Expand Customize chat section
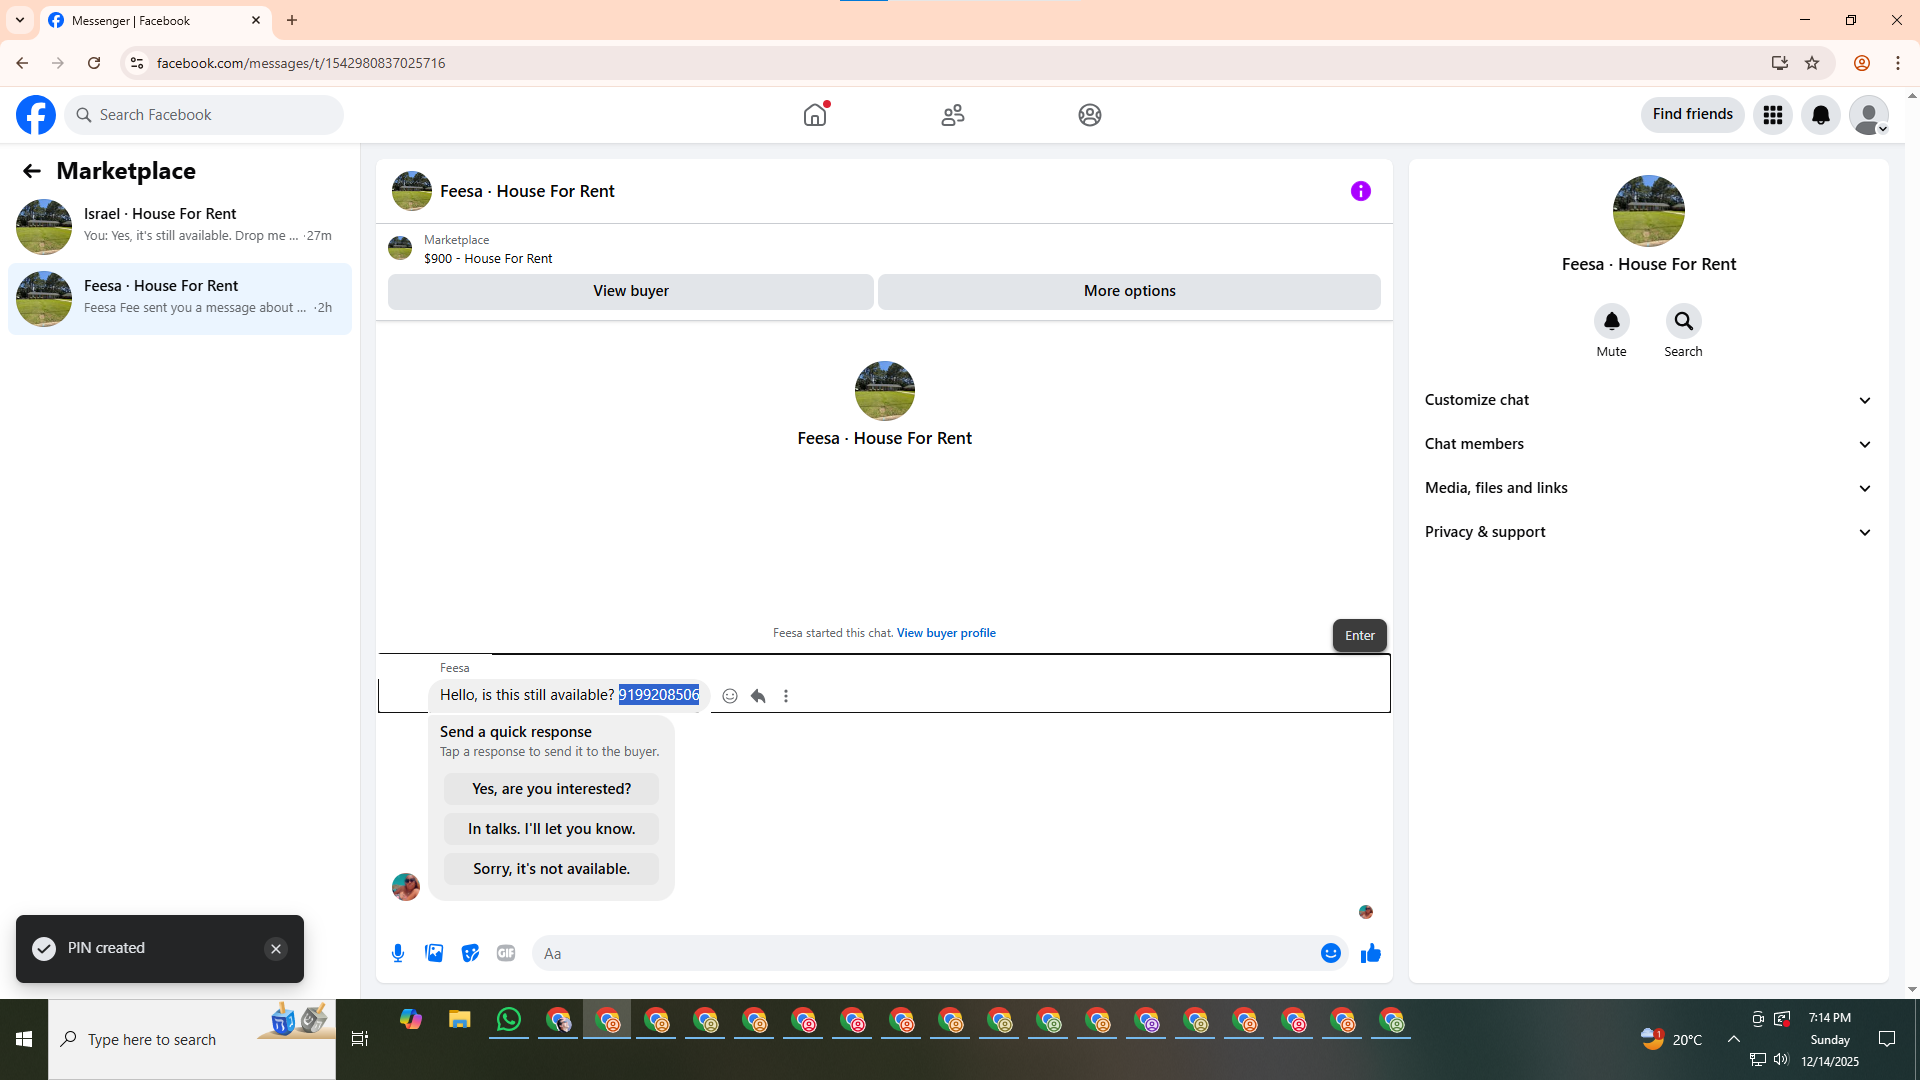 (1648, 400)
